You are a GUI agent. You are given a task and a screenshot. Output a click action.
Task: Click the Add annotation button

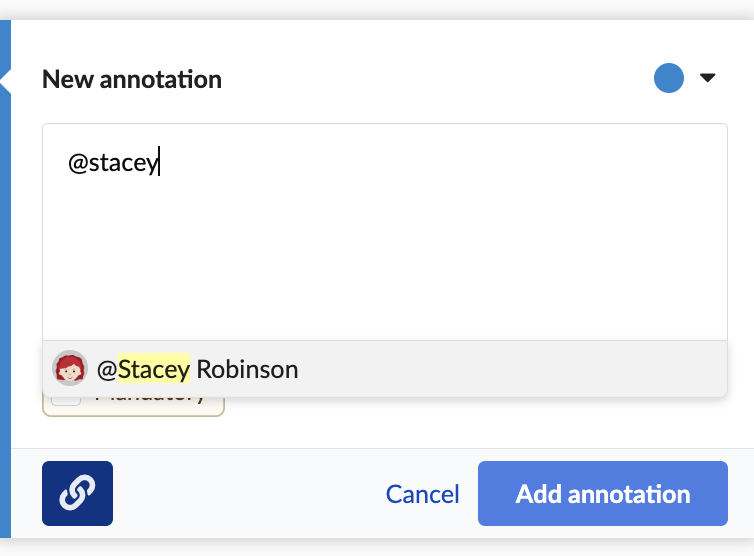(603, 493)
